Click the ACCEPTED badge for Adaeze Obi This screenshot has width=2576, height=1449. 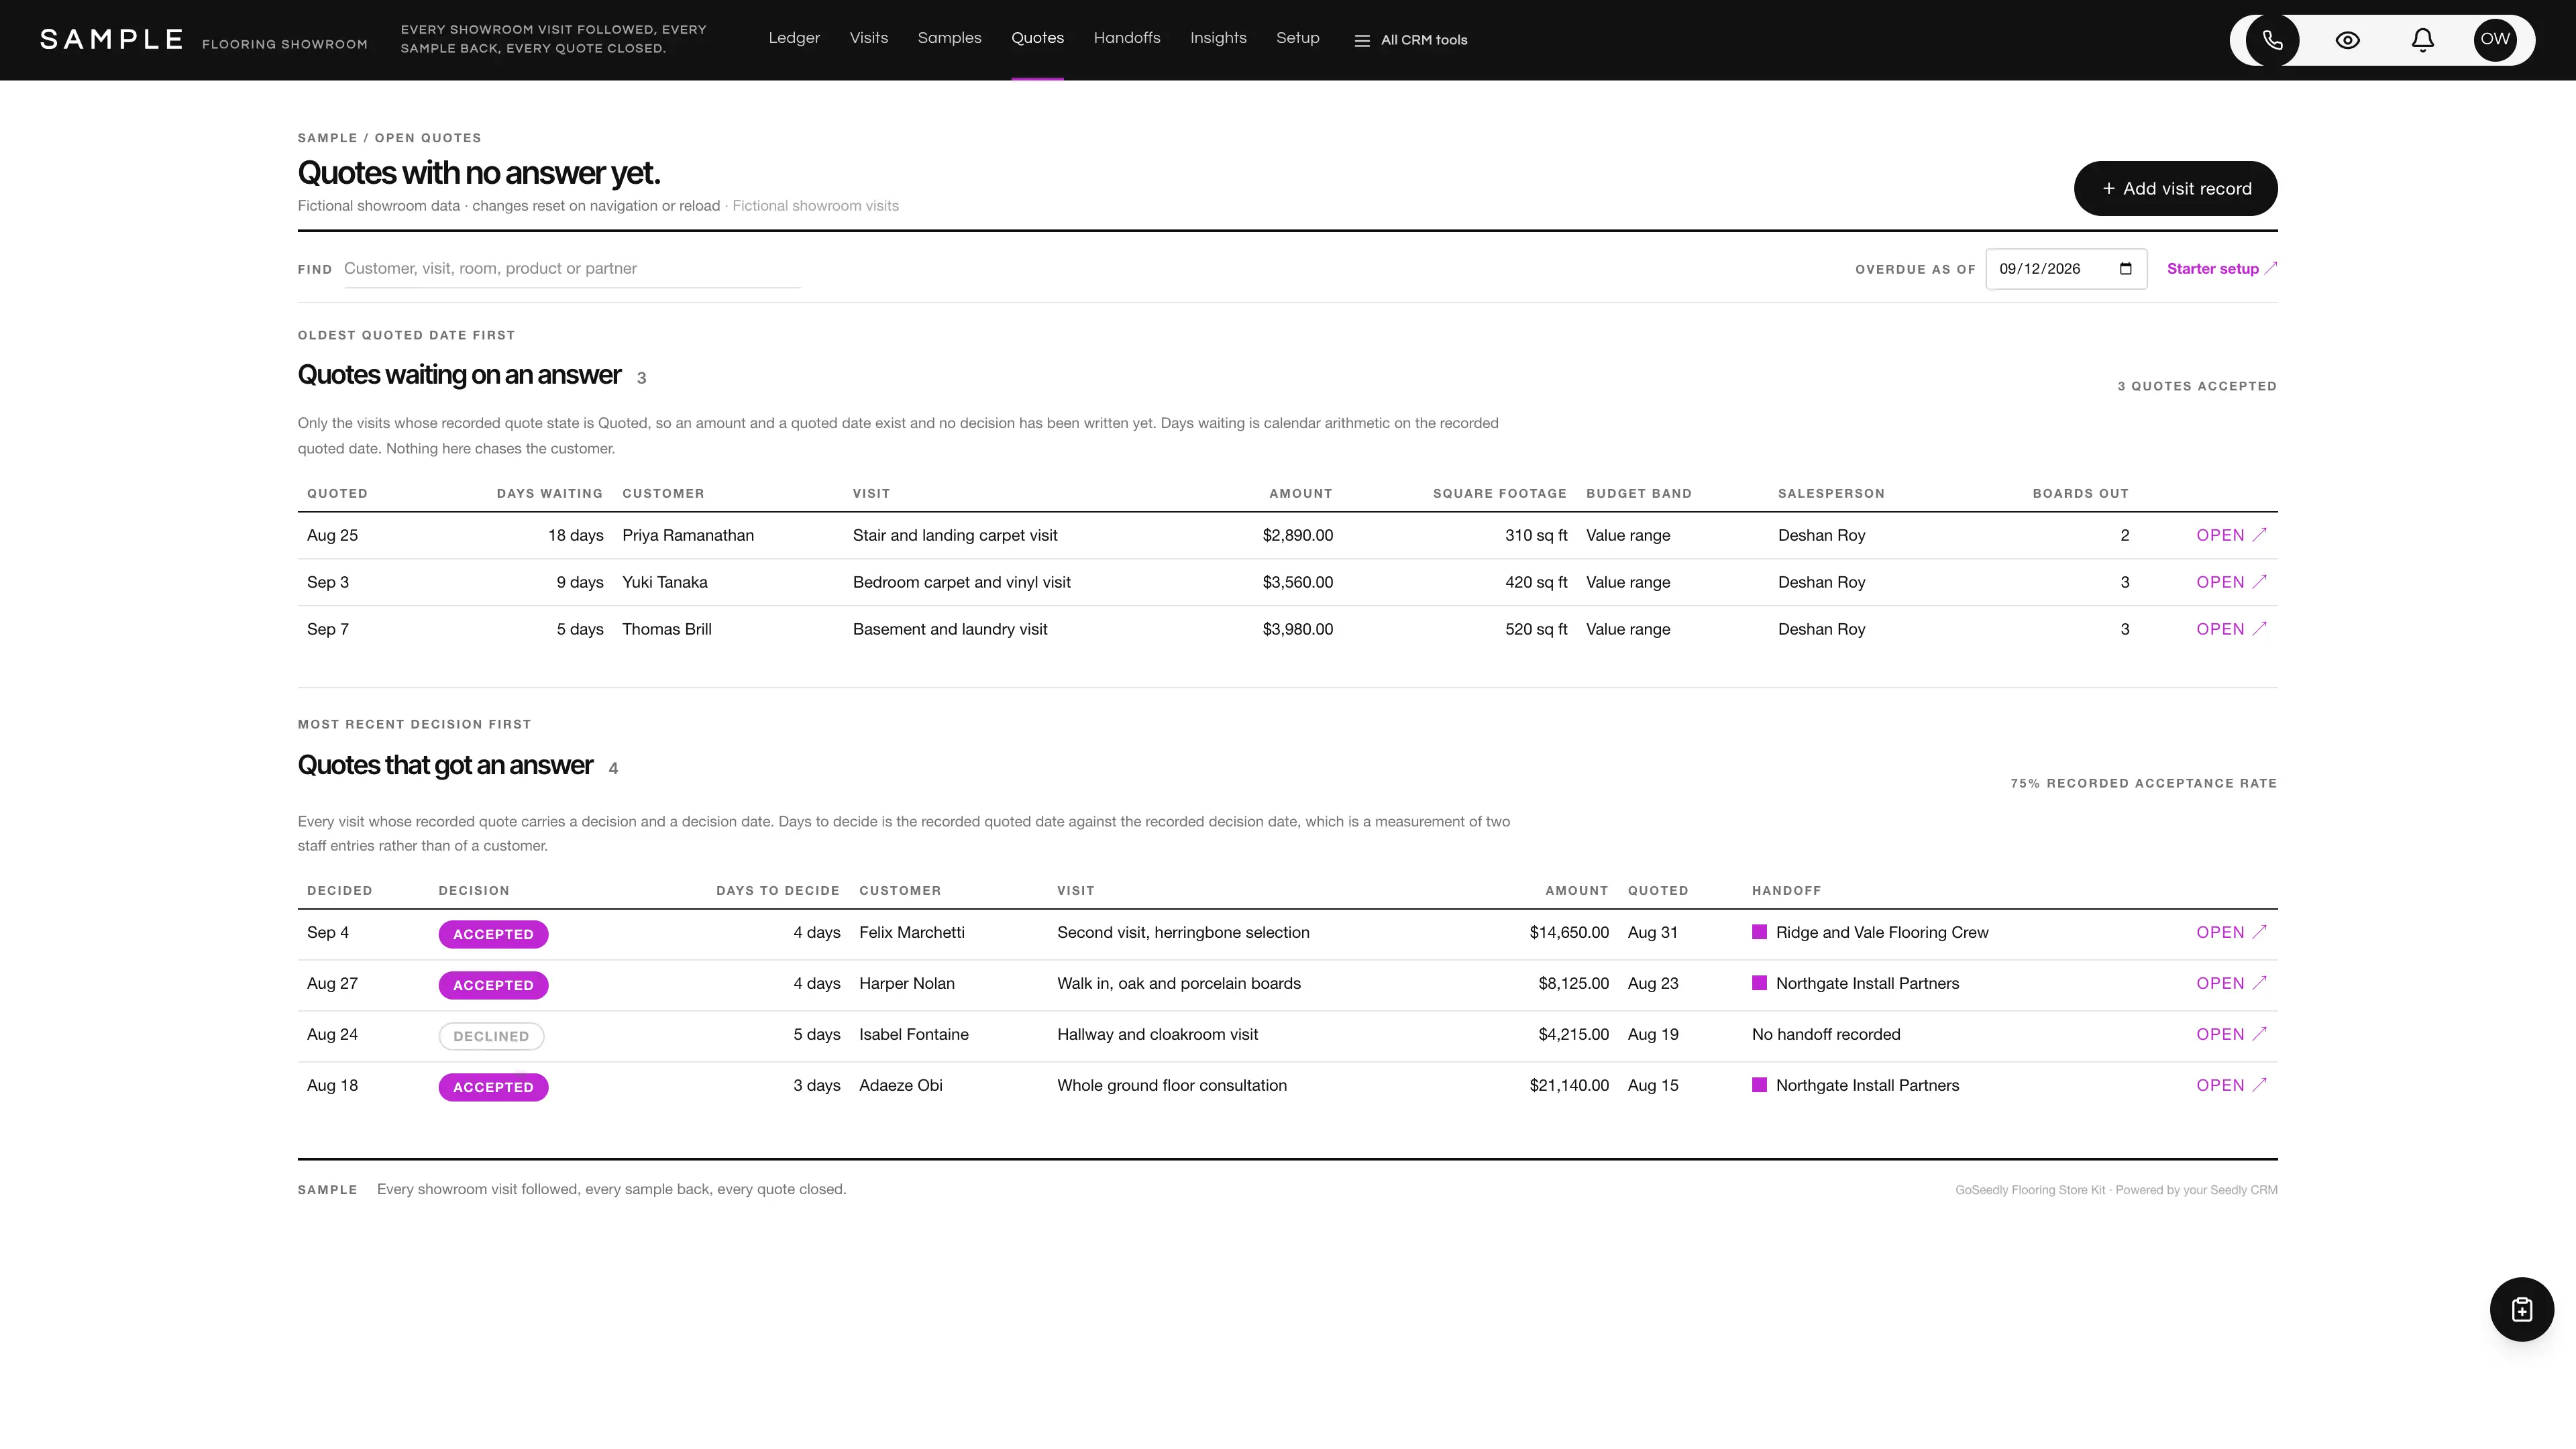(493, 1087)
